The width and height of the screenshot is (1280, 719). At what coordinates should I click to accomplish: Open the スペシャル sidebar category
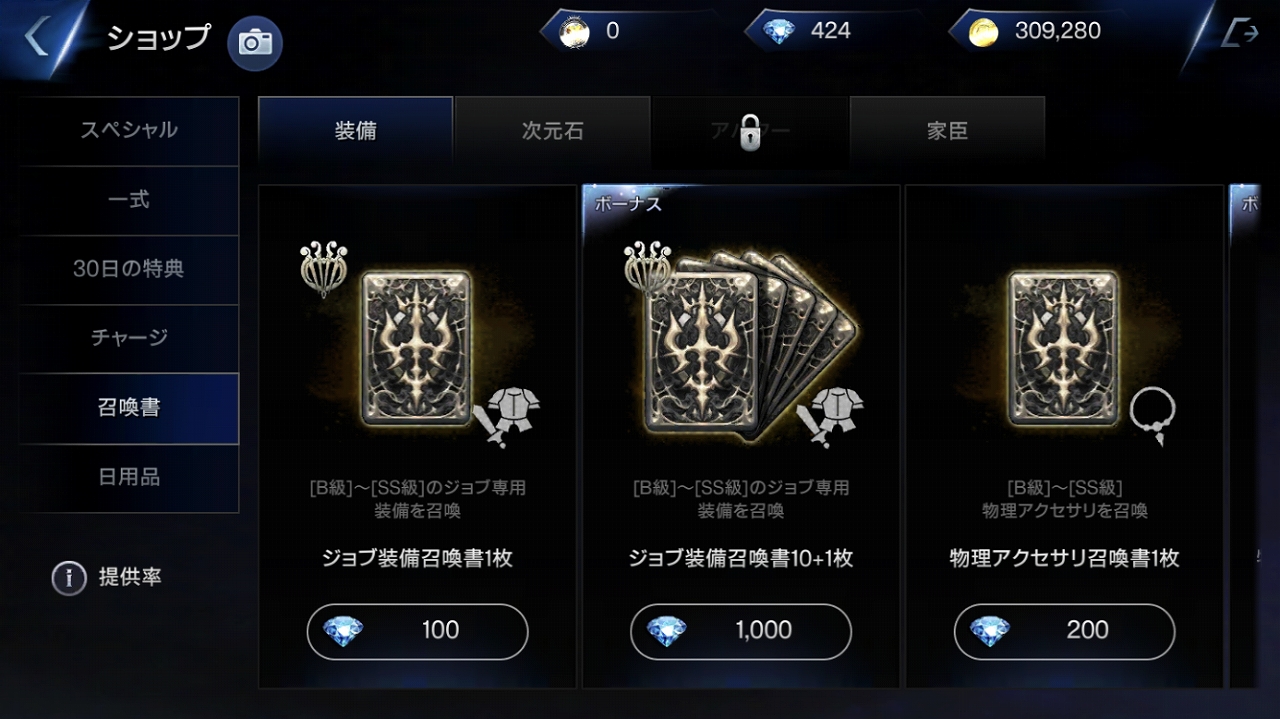pyautogui.click(x=129, y=130)
